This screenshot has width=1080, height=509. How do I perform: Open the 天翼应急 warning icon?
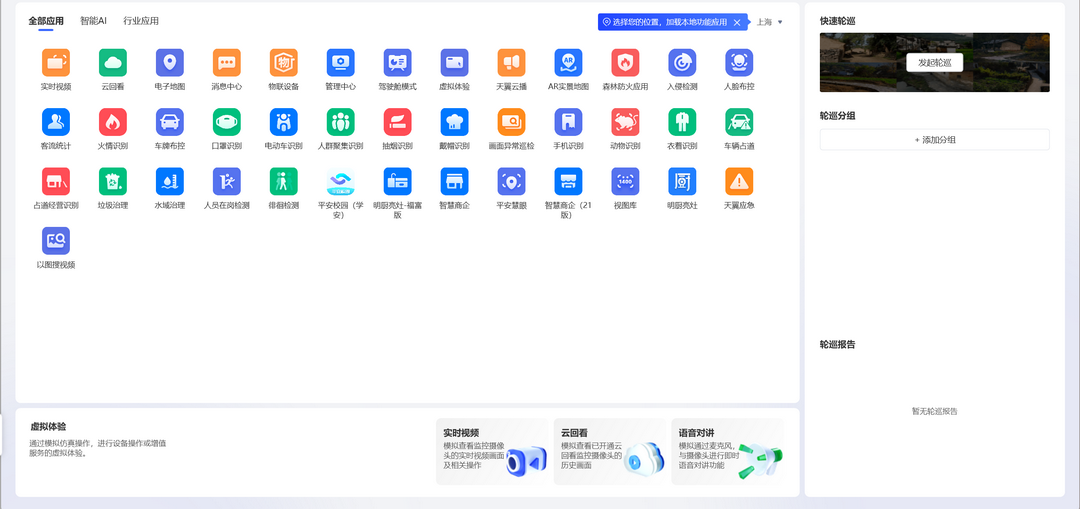(739, 181)
